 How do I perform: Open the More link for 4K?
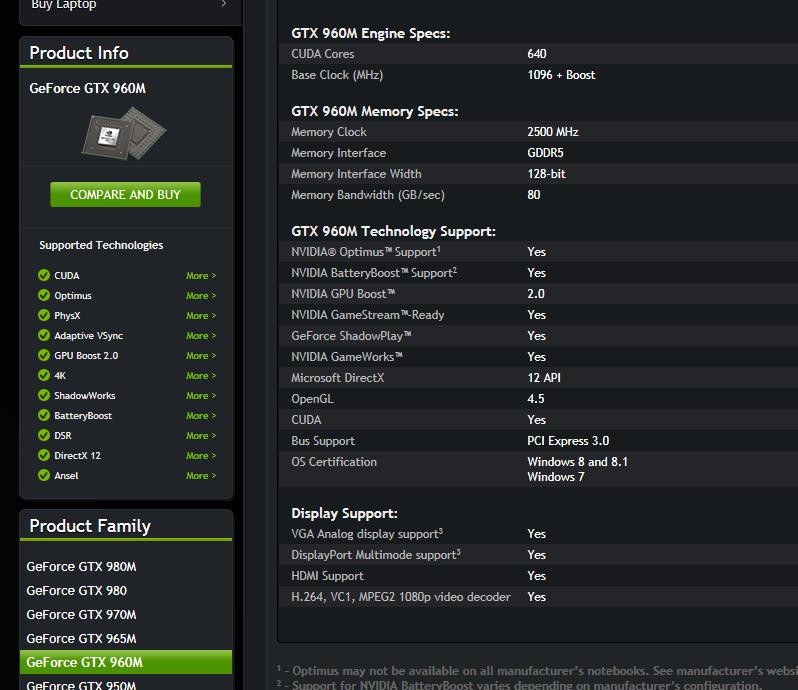[200, 376]
